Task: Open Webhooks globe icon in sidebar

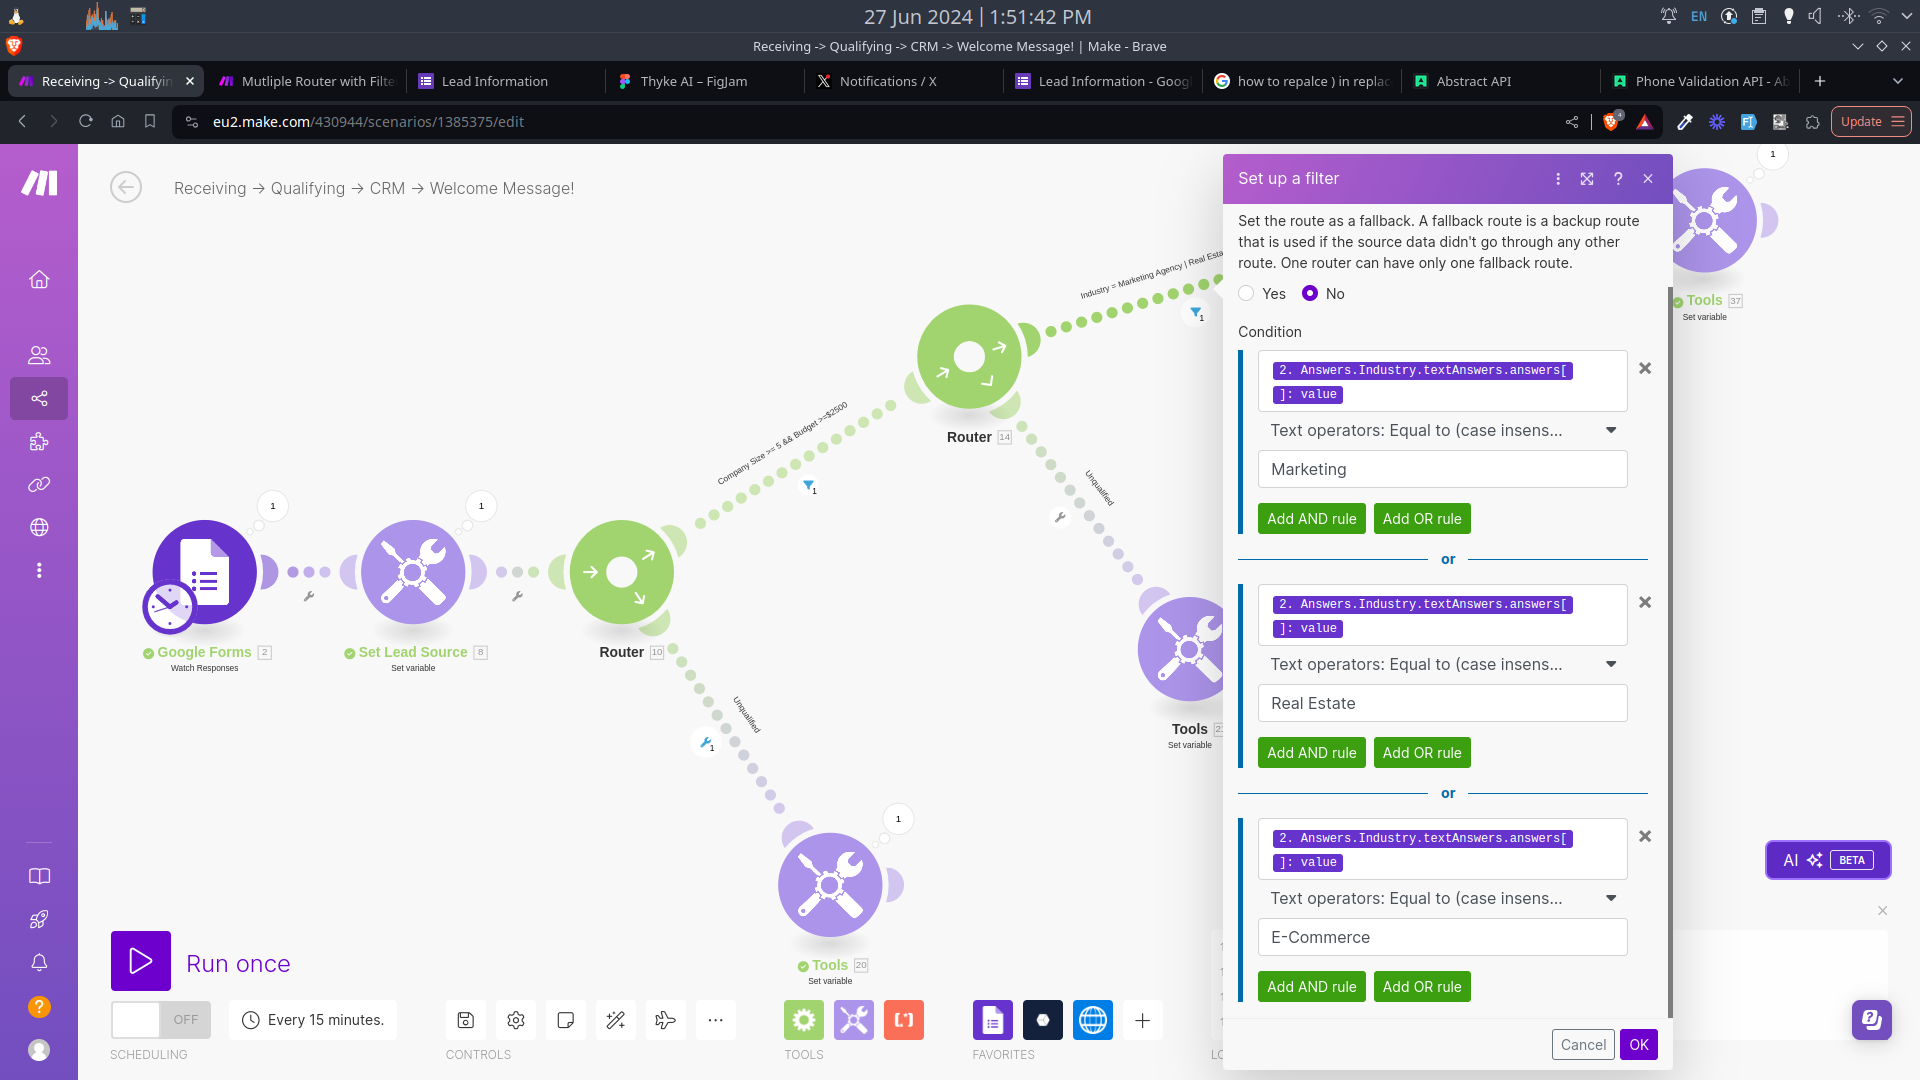Action: [x=39, y=527]
